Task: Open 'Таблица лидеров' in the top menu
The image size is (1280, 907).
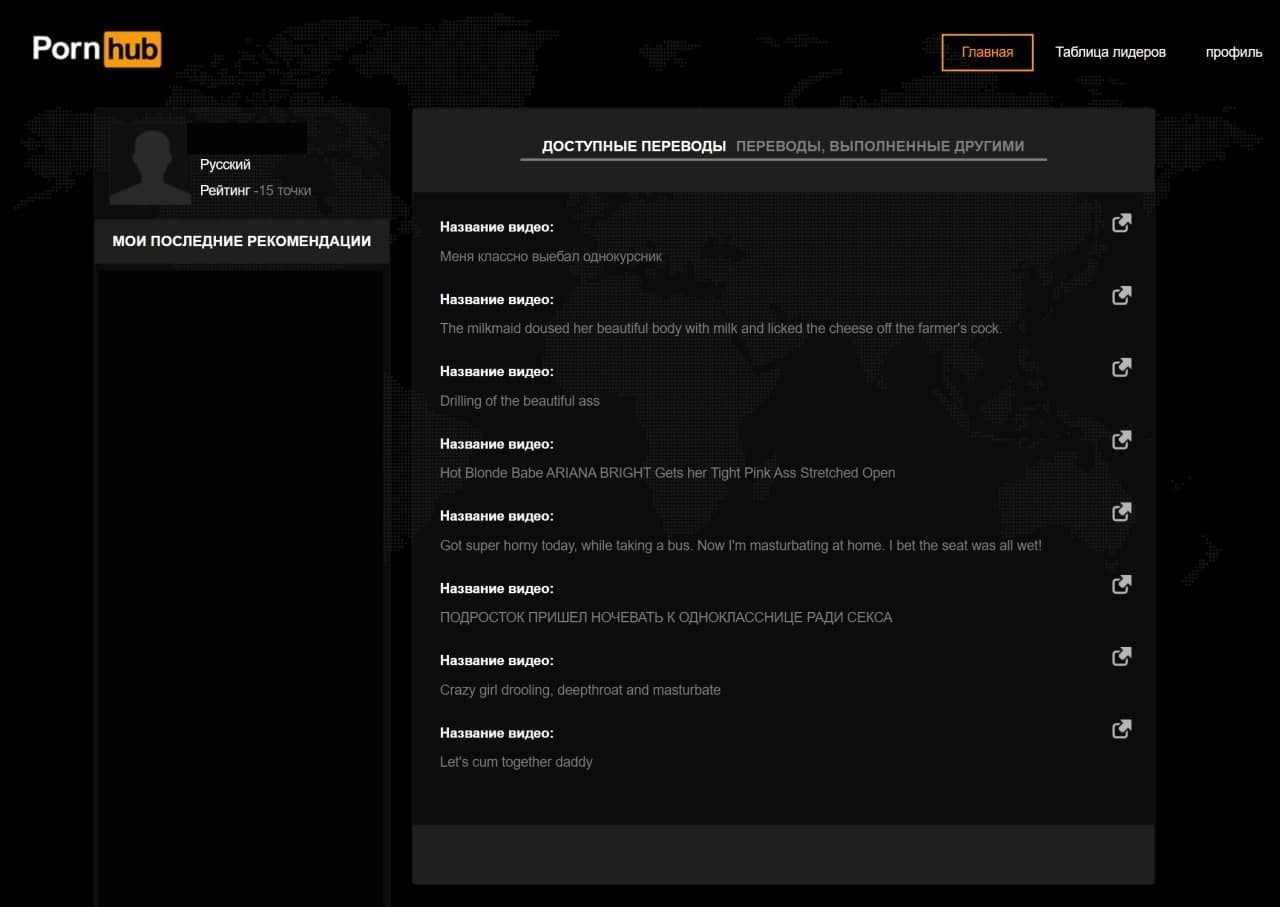Action: 1110,52
